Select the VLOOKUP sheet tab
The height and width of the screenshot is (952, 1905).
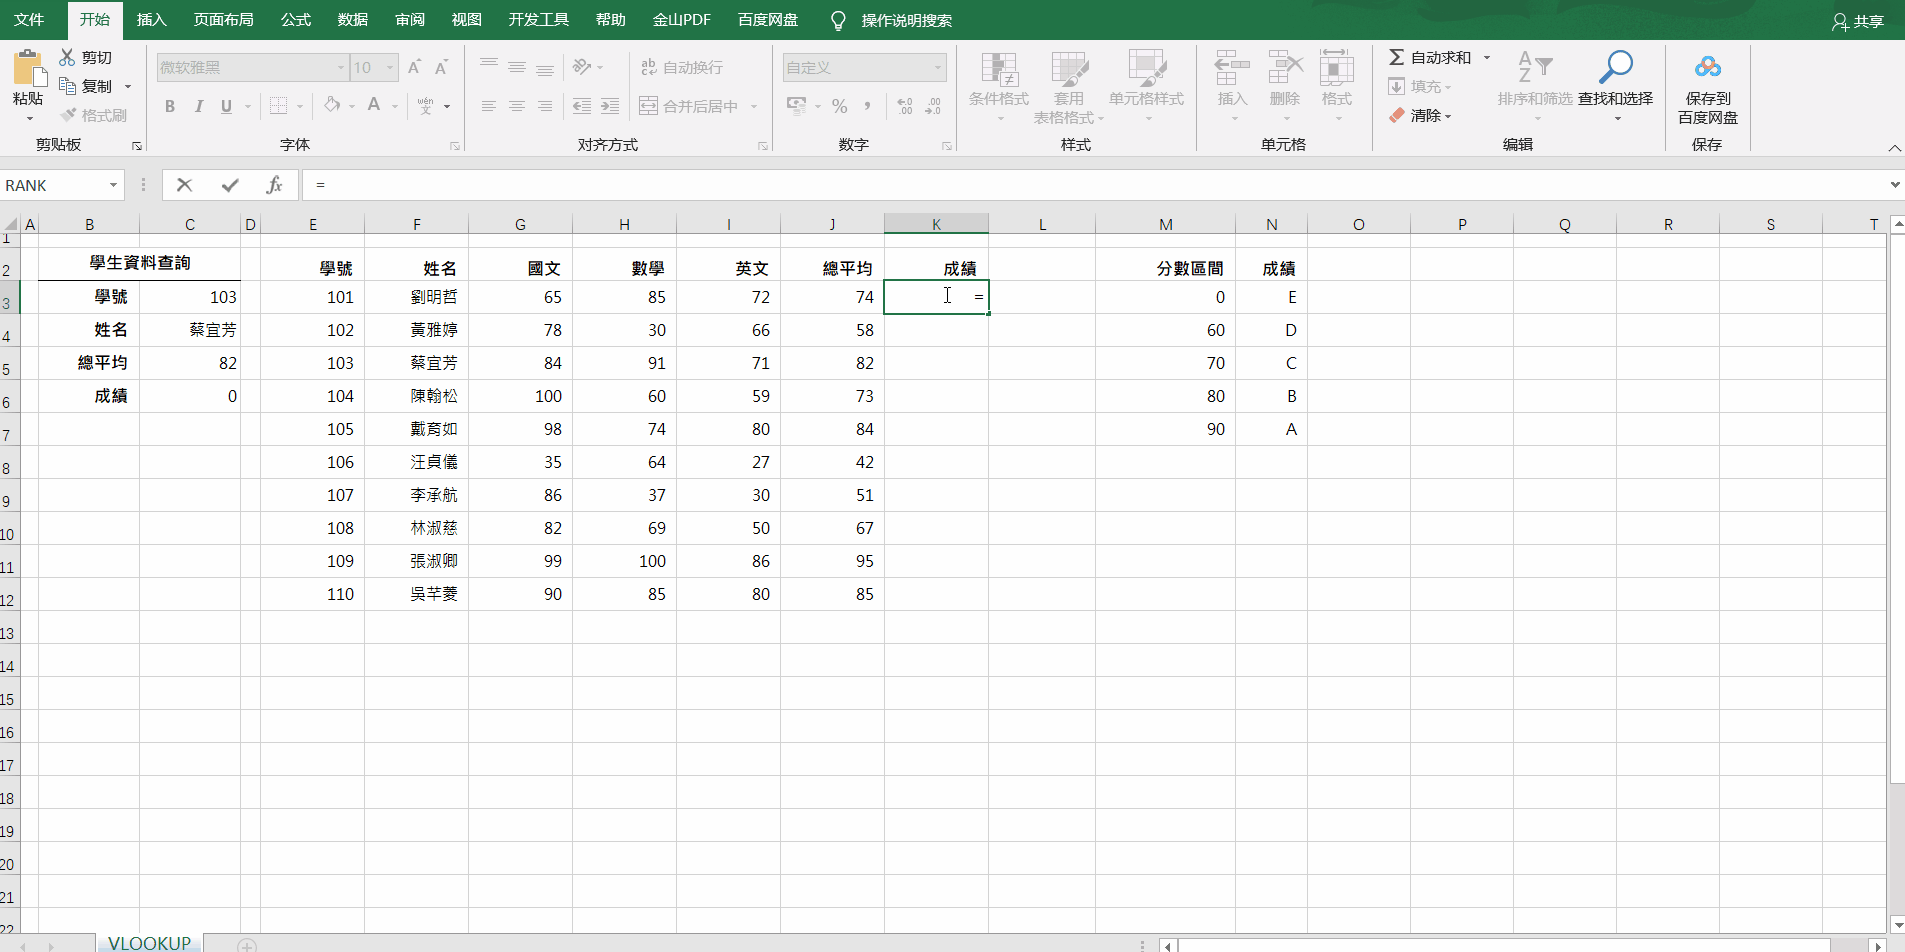[x=149, y=943]
